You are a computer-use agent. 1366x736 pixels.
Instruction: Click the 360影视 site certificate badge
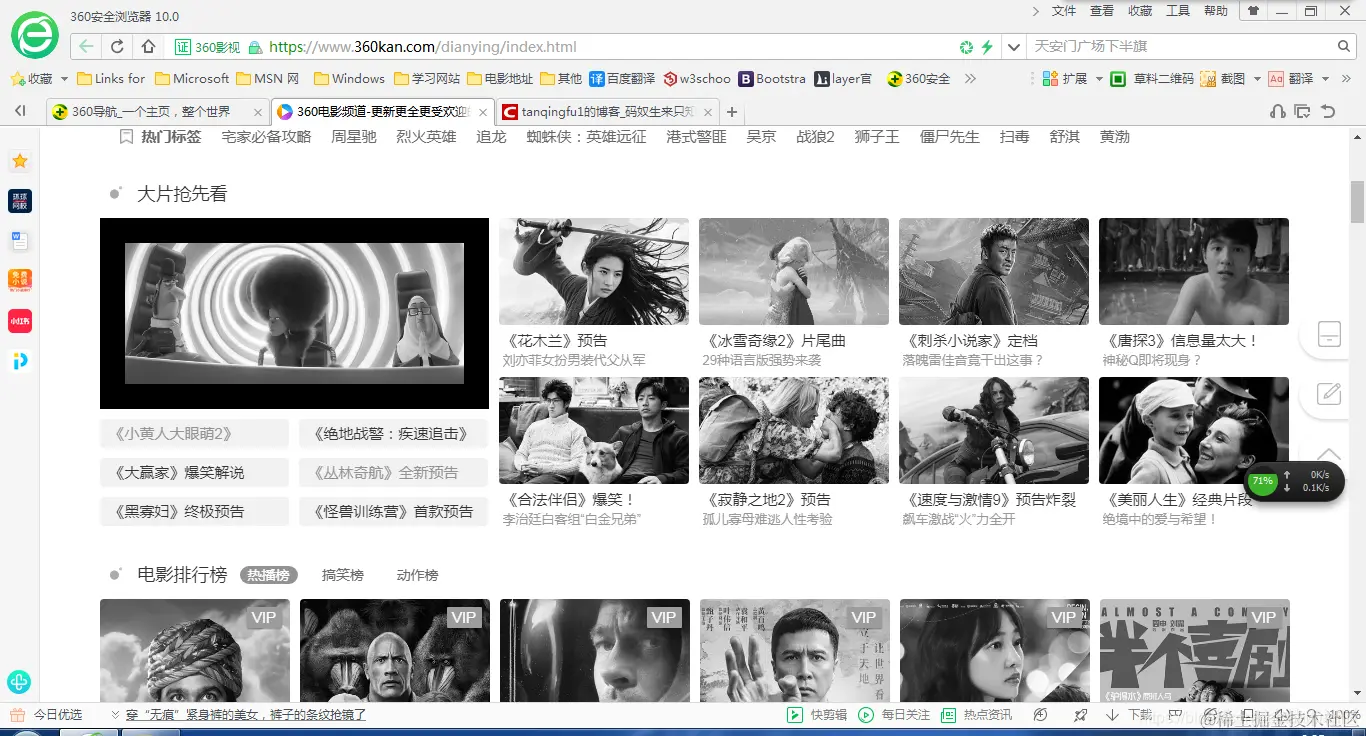[208, 47]
